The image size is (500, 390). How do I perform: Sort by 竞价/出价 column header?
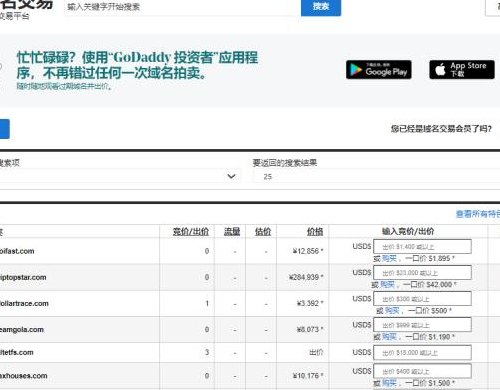(x=191, y=231)
